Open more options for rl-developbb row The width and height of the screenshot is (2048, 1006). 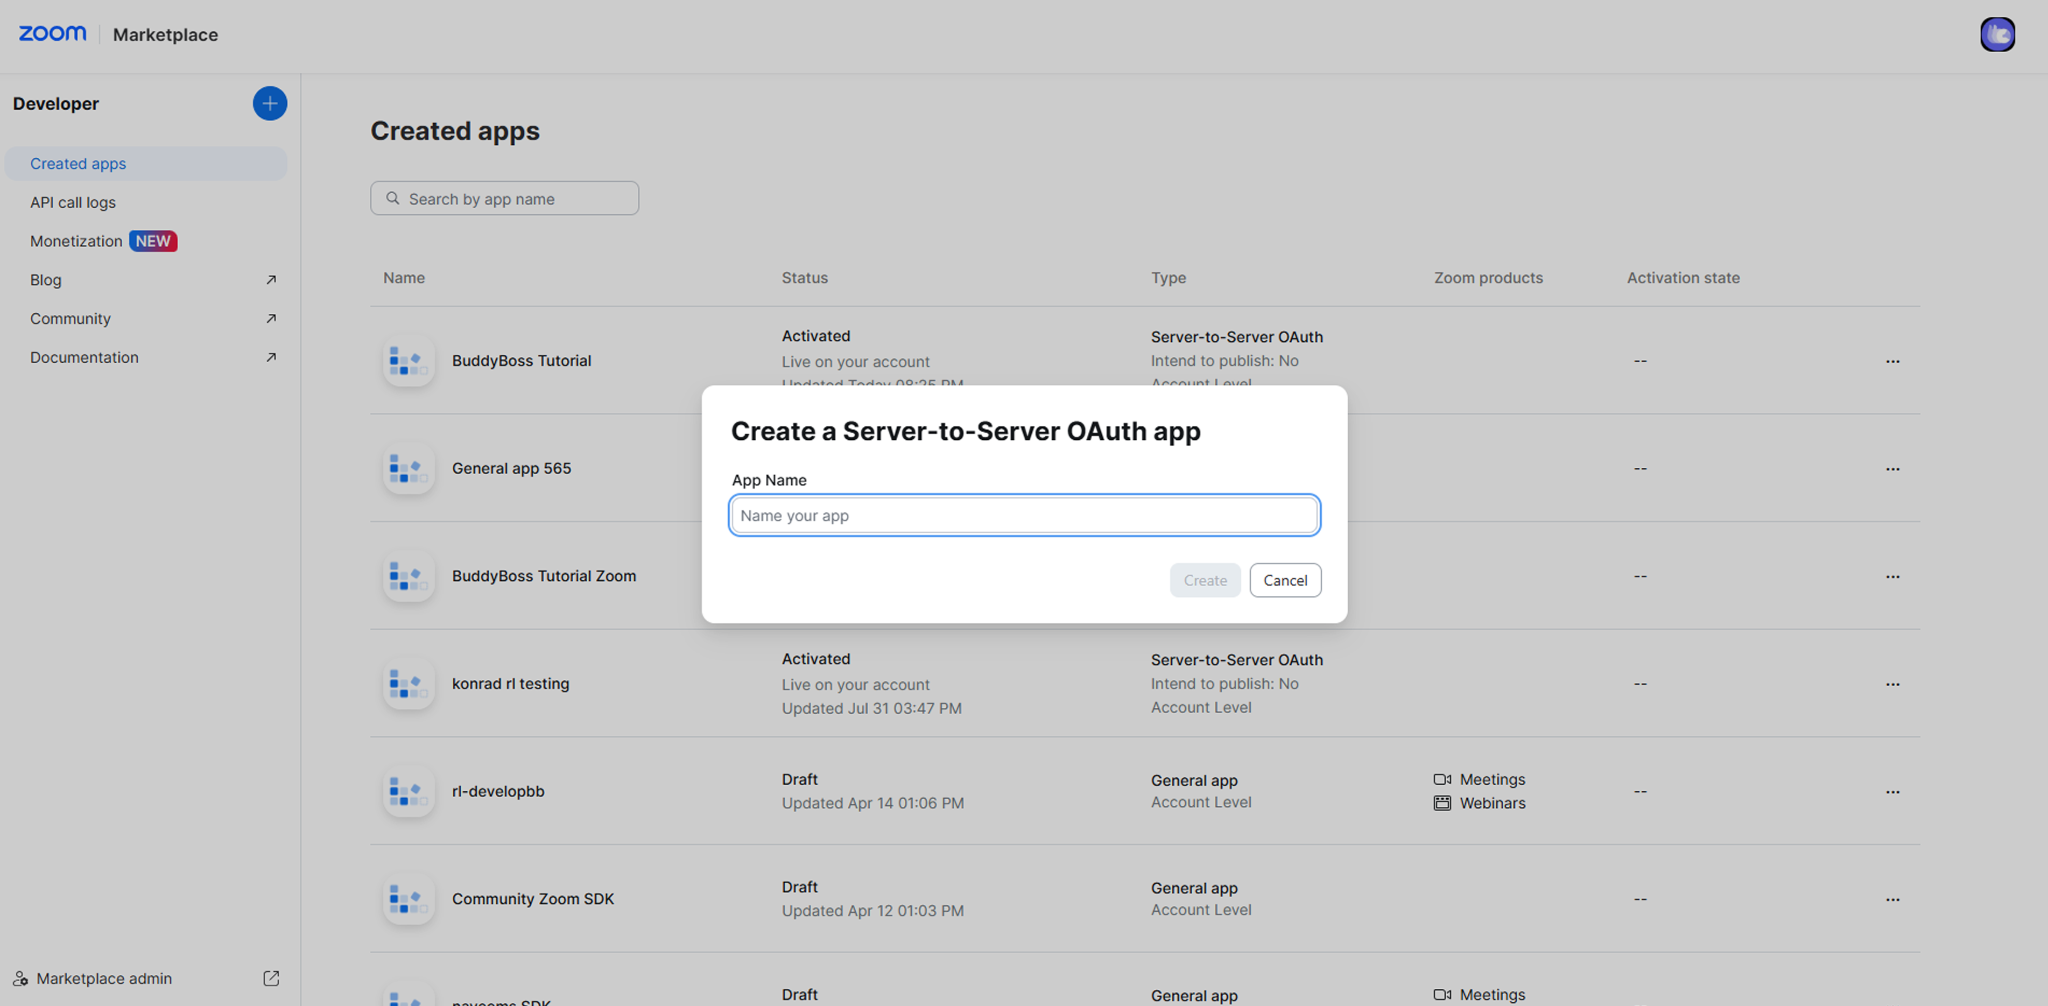click(x=1892, y=791)
